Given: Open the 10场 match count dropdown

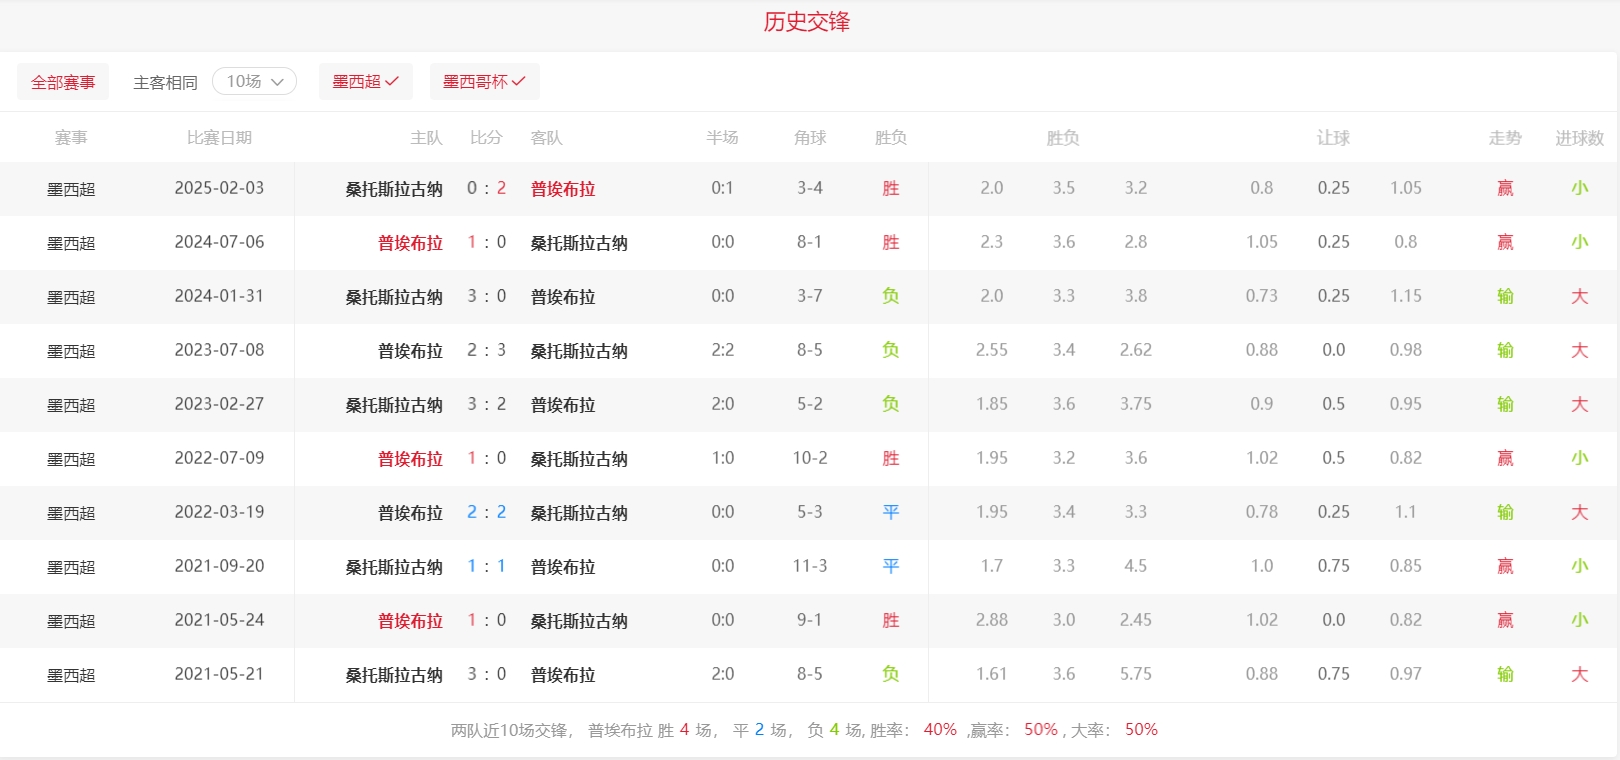Looking at the screenshot, I should [254, 81].
